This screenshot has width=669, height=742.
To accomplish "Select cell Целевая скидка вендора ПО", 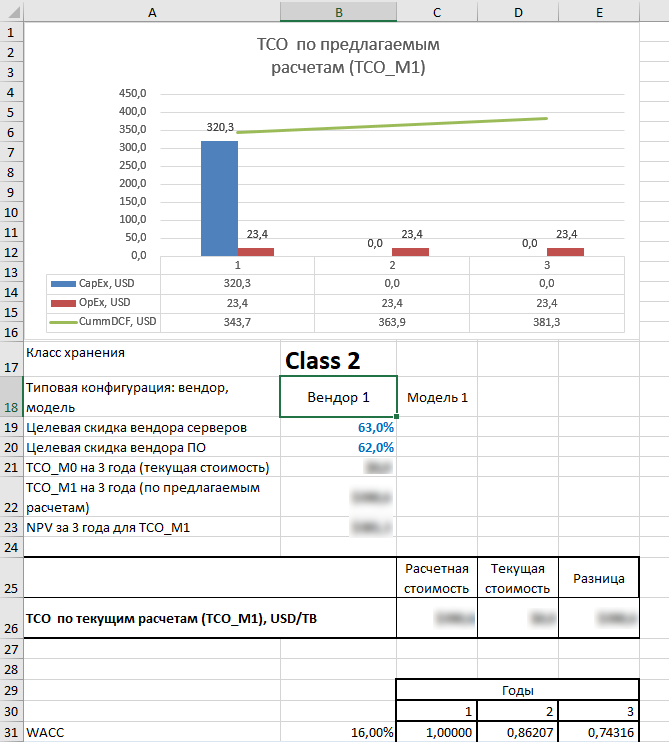I will tap(152, 447).
